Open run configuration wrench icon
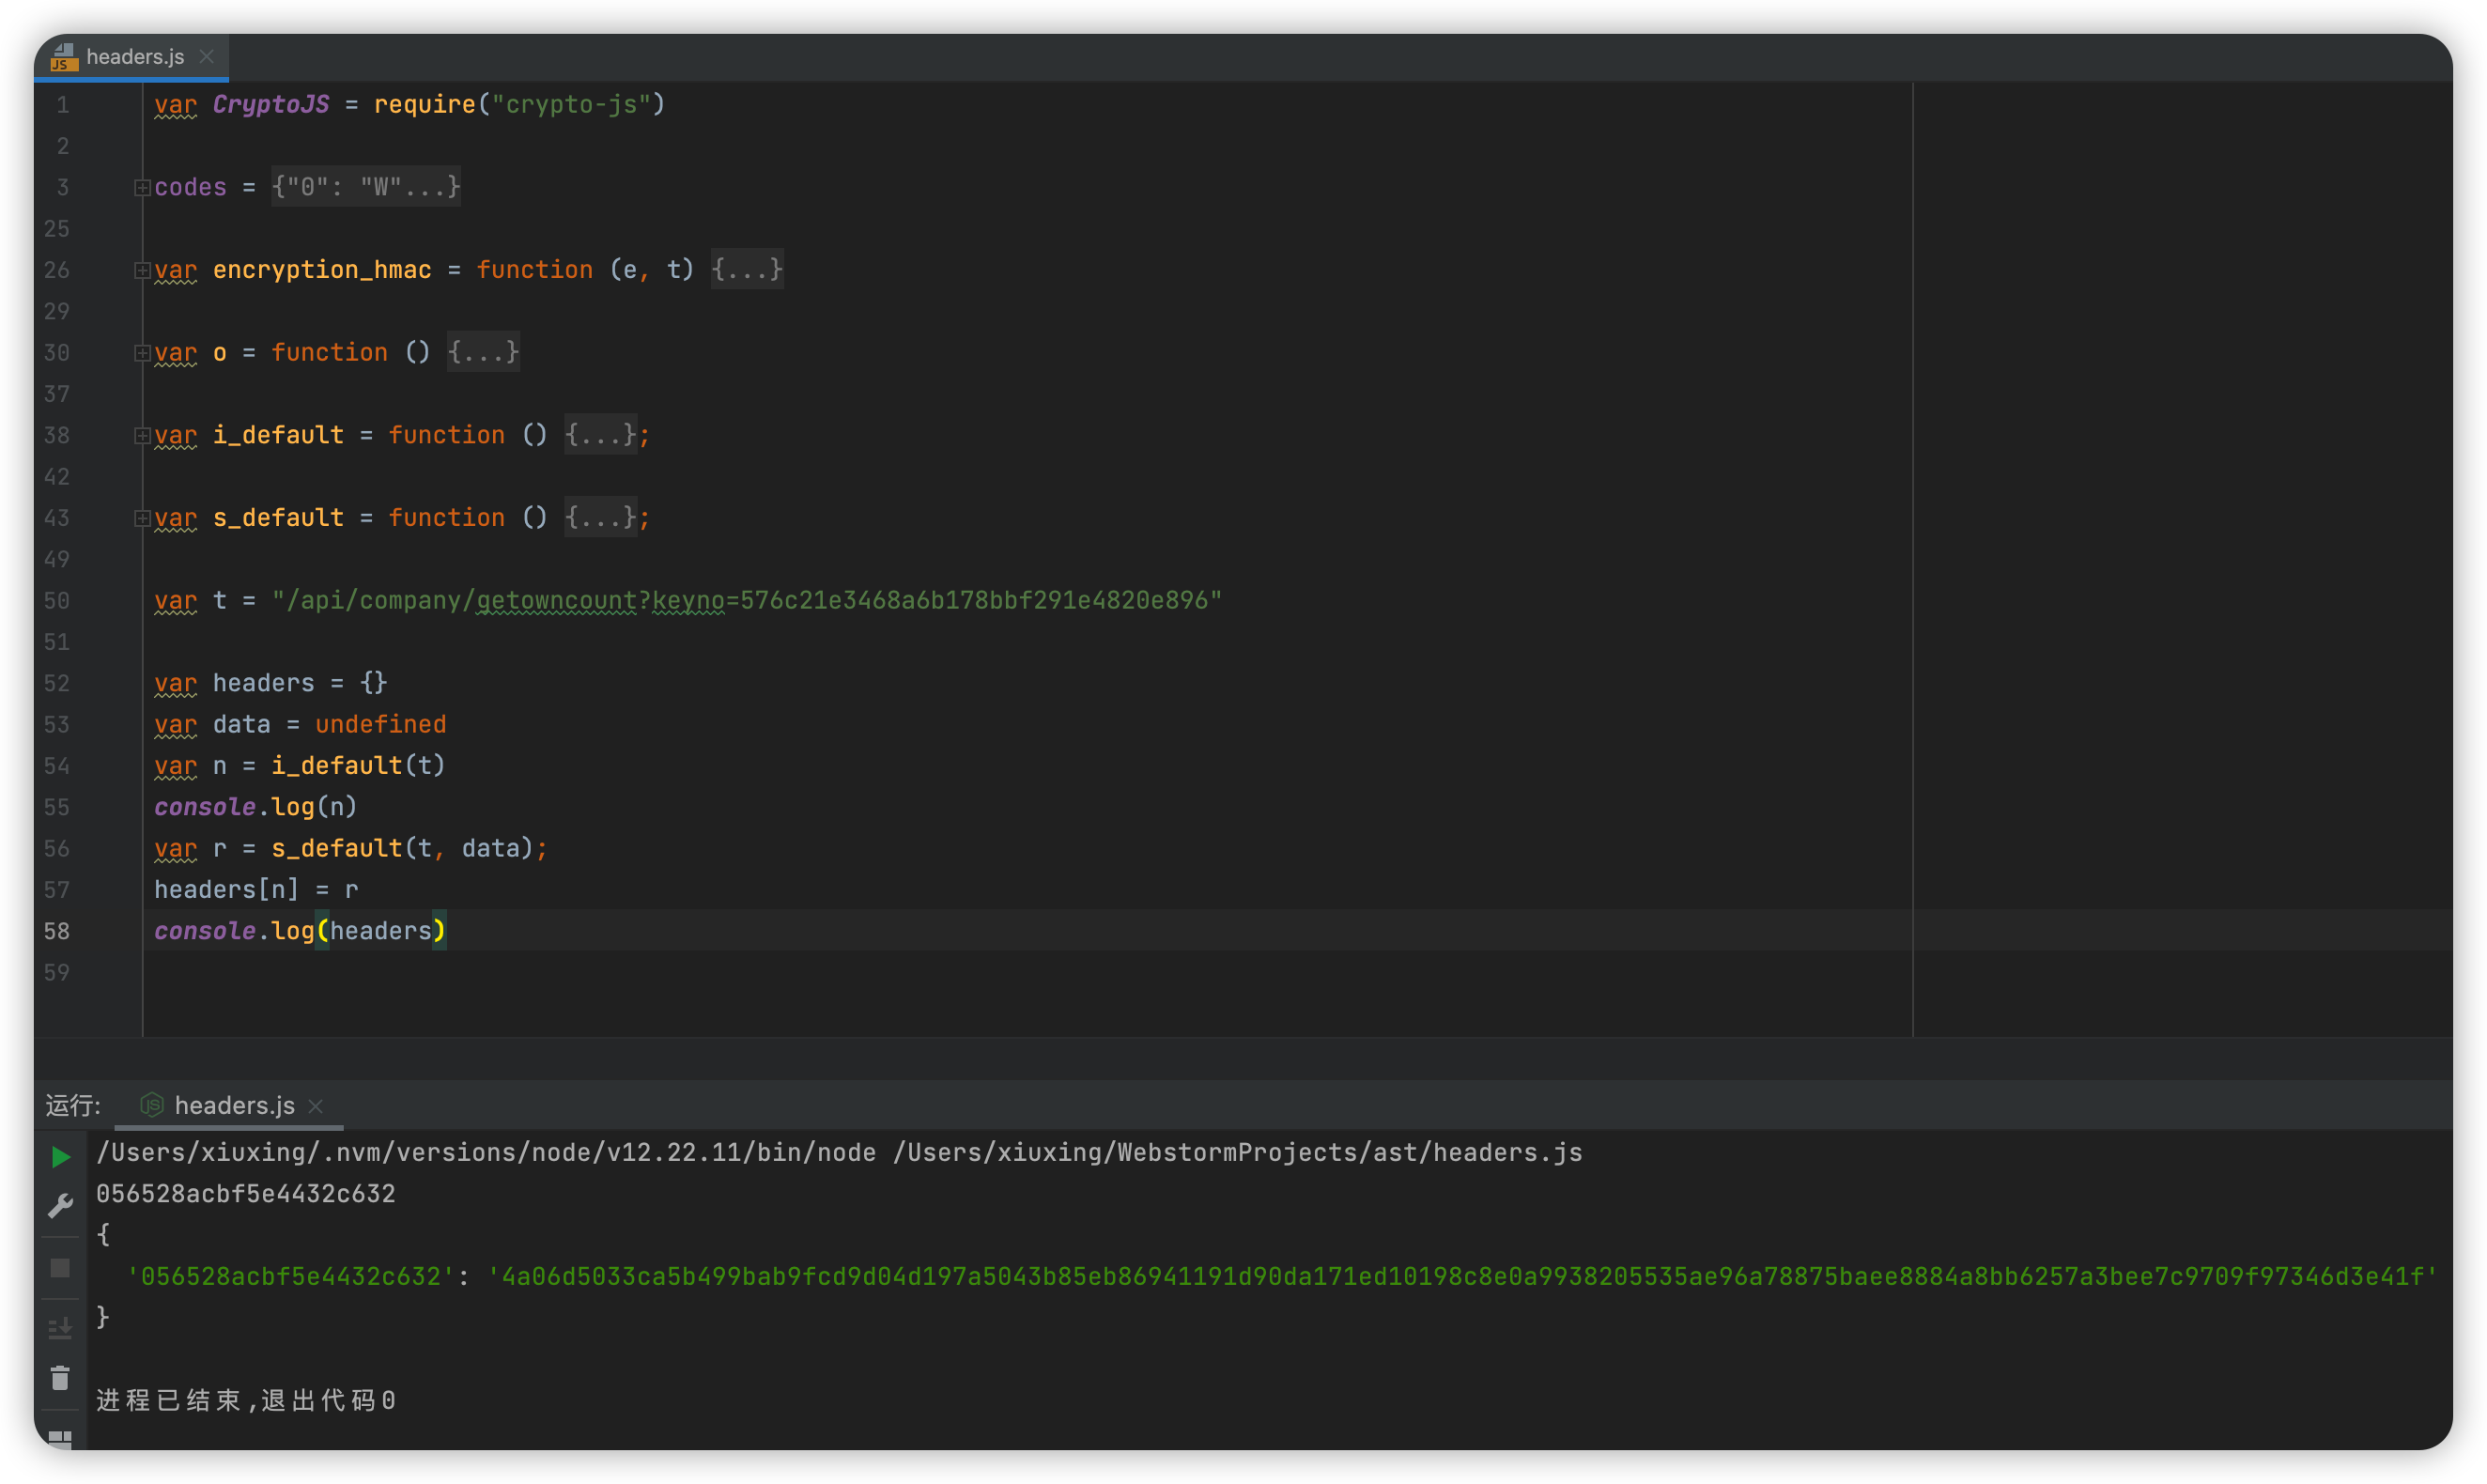Viewport: 2487px width, 1484px height. [x=60, y=1205]
